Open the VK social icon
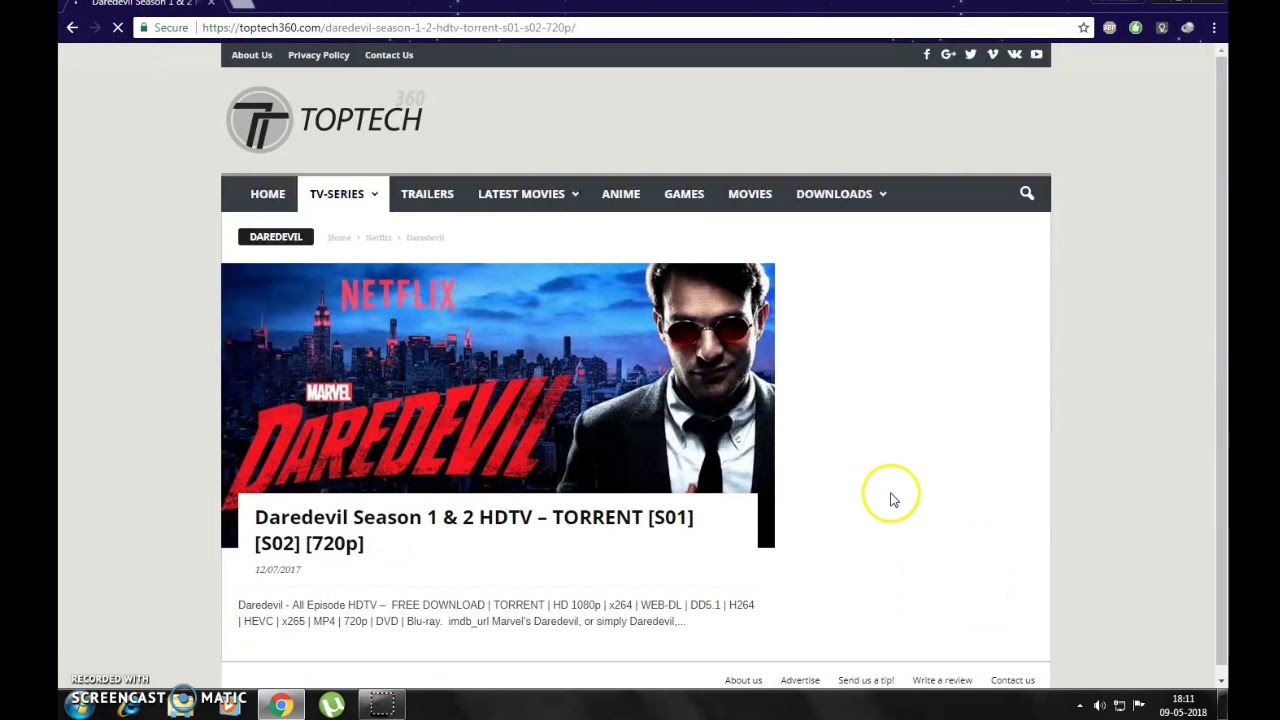Image resolution: width=1280 pixels, height=720 pixels. point(1014,55)
